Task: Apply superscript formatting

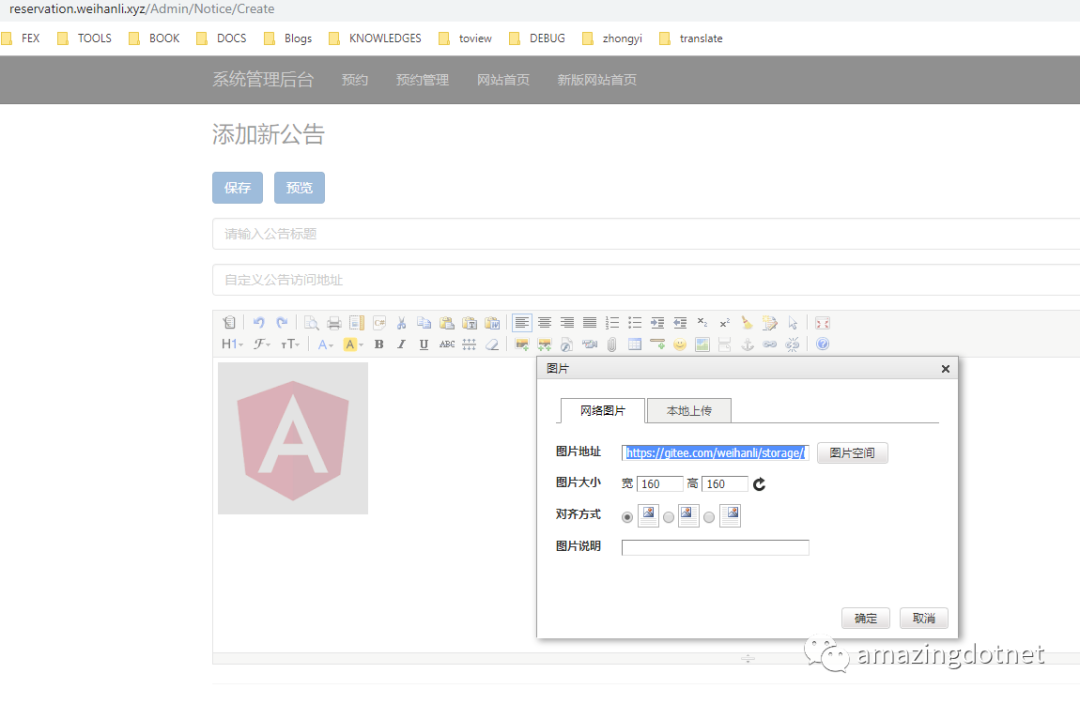Action: click(x=725, y=322)
